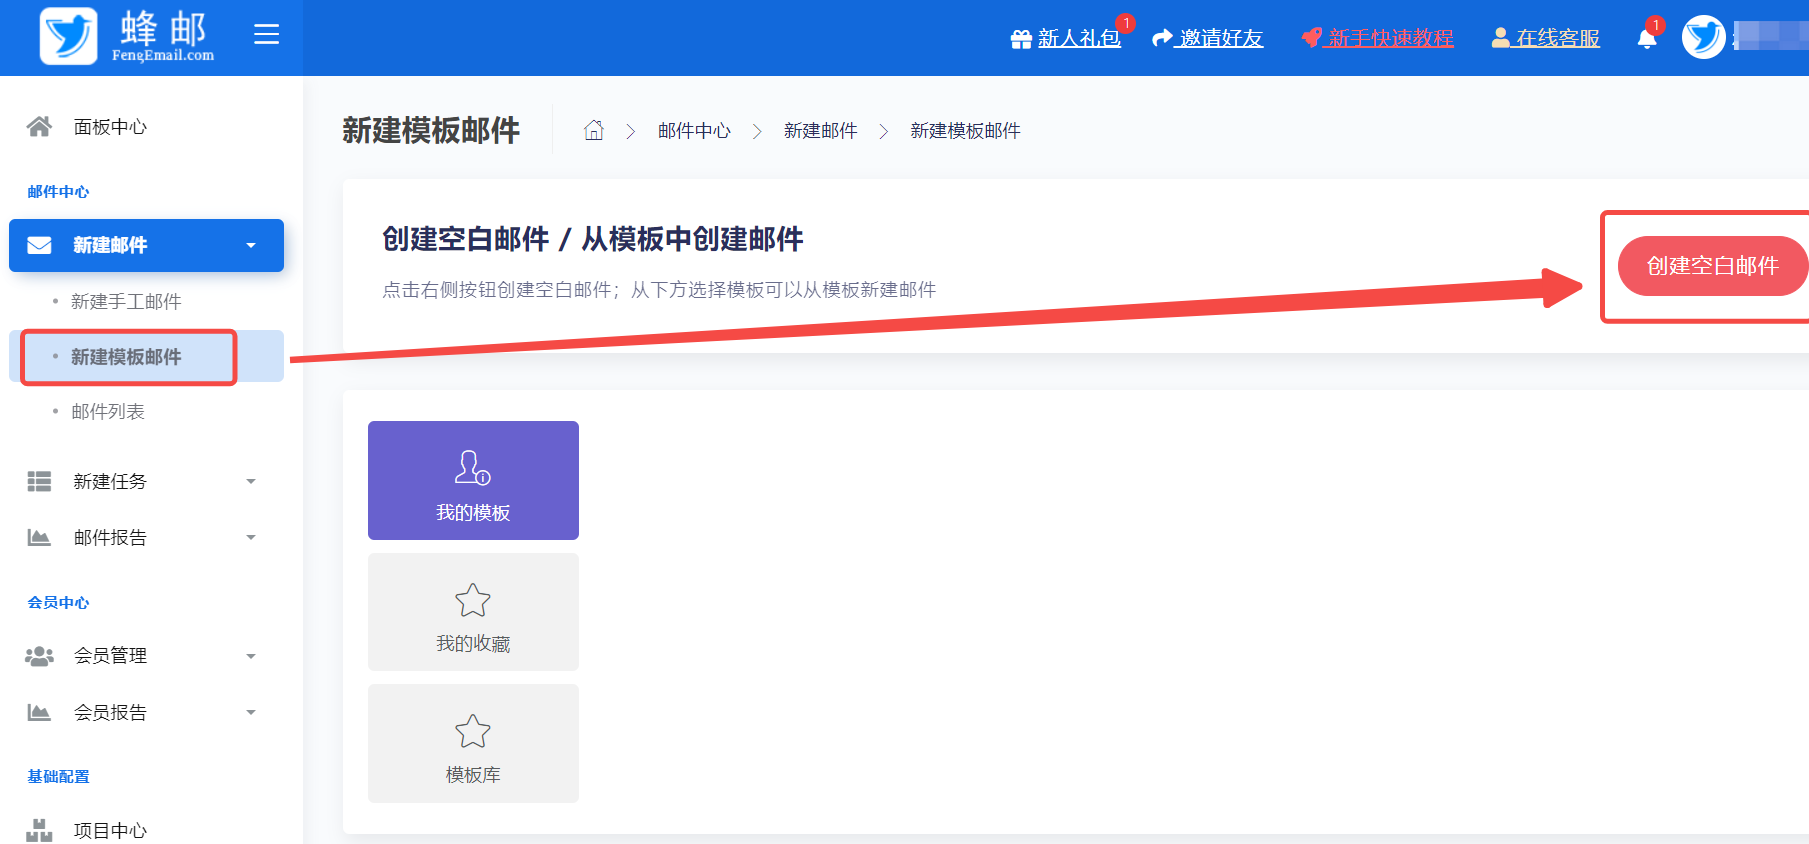Click 新建模板邮件 breadcrumb text
Viewport: 1809px width, 844px height.
pyautogui.click(x=965, y=131)
